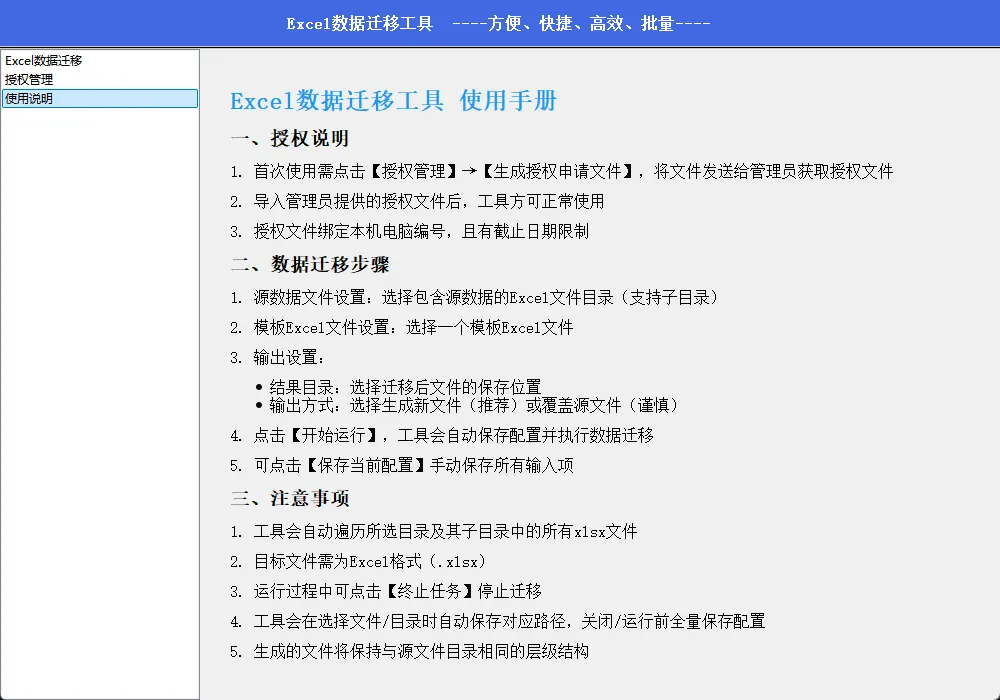Click the line 工具会自动遍历所选目录
Screen dimensions: 1000x700
434,531
